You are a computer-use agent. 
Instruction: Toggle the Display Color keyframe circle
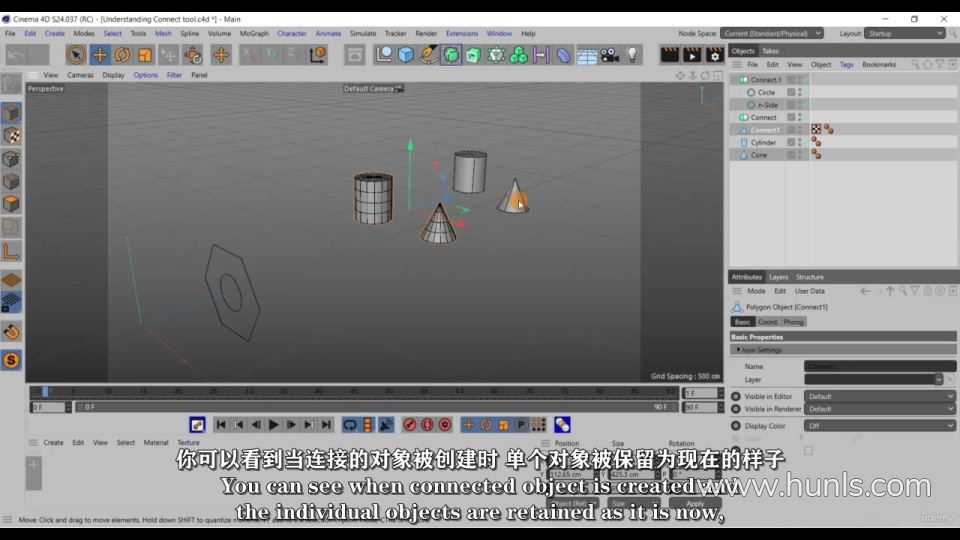pyautogui.click(x=736, y=426)
